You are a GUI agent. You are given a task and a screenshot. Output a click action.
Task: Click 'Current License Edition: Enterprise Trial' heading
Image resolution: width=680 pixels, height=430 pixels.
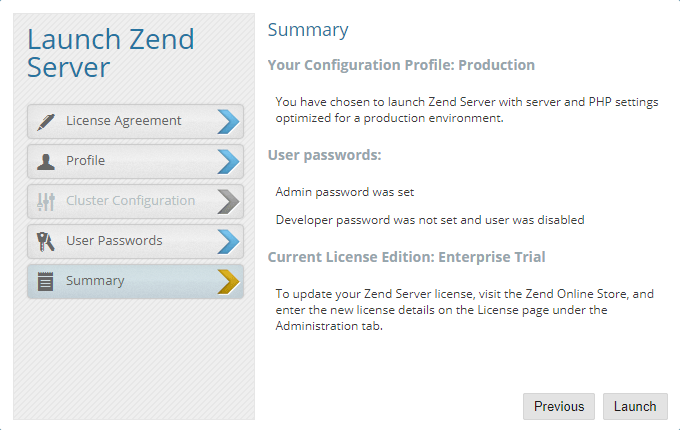(406, 257)
